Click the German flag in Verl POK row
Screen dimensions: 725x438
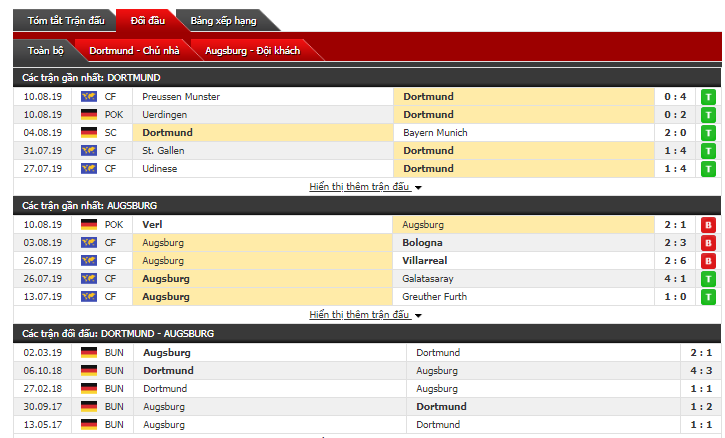pyautogui.click(x=89, y=225)
